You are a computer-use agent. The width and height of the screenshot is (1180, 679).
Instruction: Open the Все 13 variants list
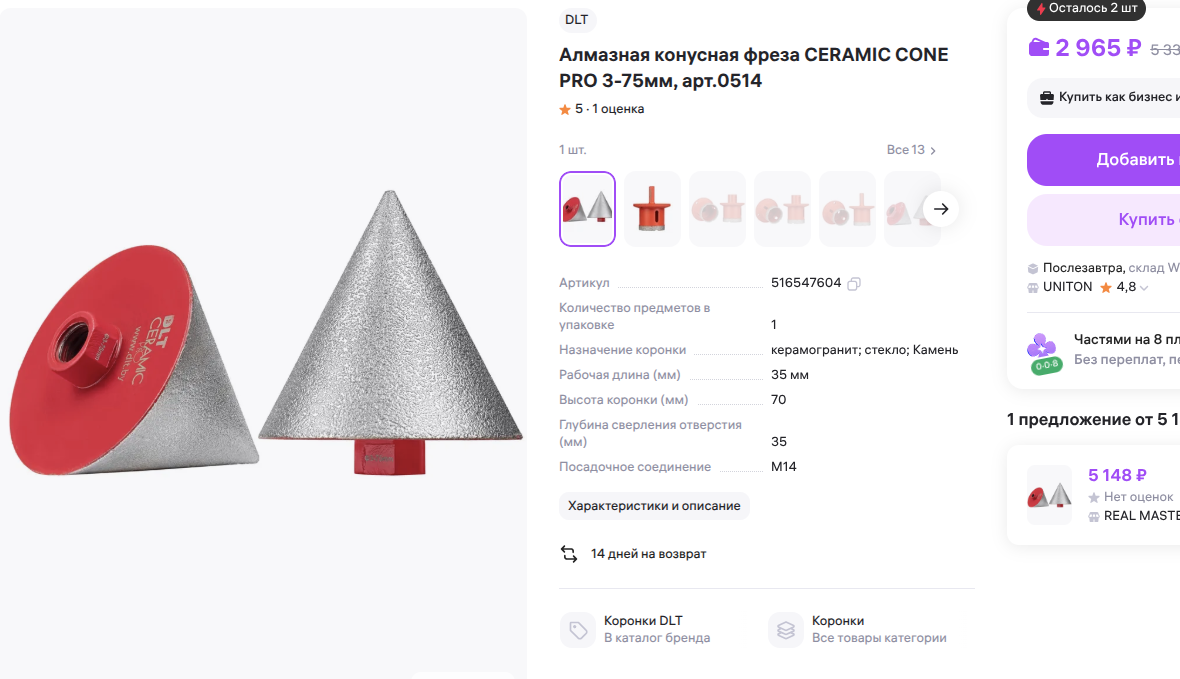pos(911,150)
